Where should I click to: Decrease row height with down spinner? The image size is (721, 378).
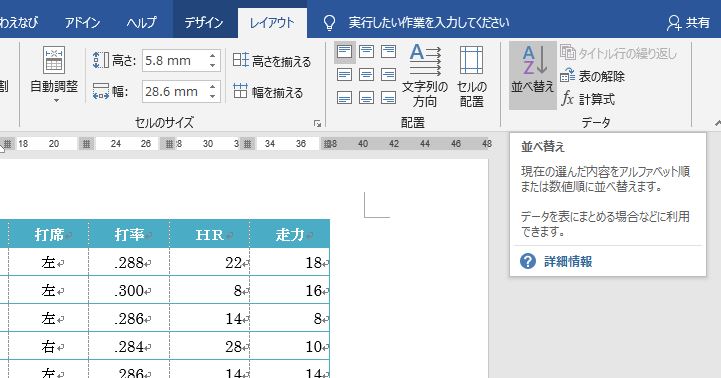click(212, 65)
